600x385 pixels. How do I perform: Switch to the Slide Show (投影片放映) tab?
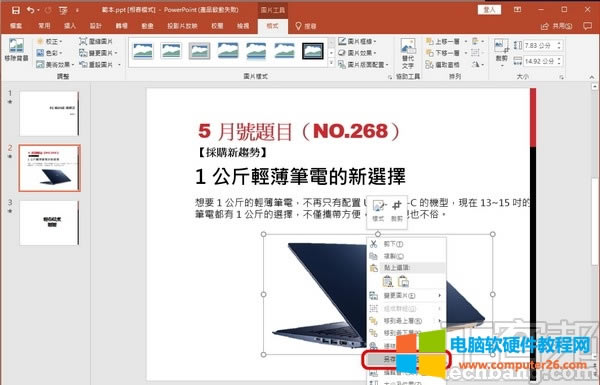coord(182,26)
